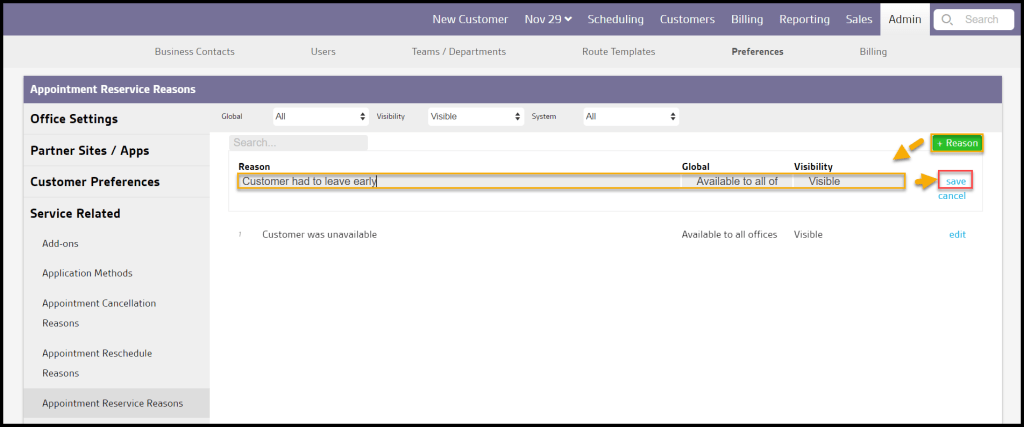Click the green + Reason button
Image resolution: width=1024 pixels, height=427 pixels.
[957, 143]
